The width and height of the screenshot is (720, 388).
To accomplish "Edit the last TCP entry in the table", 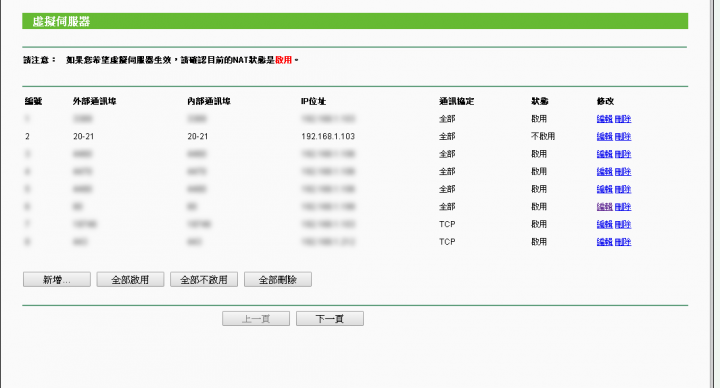I will pos(604,242).
